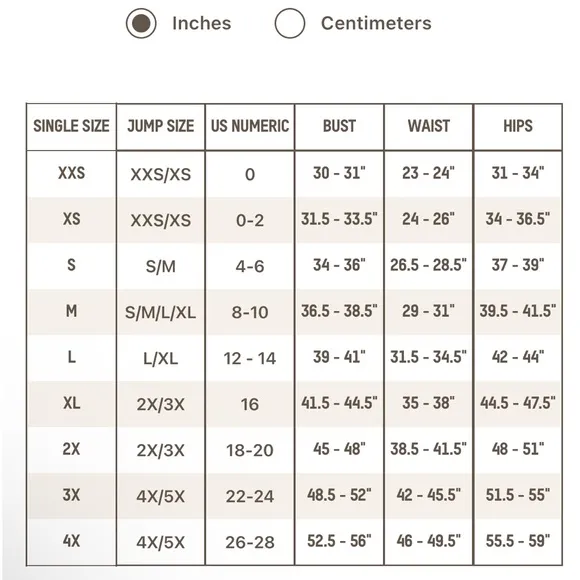Click the Inches label text
The image size is (580, 580).
pyautogui.click(x=202, y=23)
